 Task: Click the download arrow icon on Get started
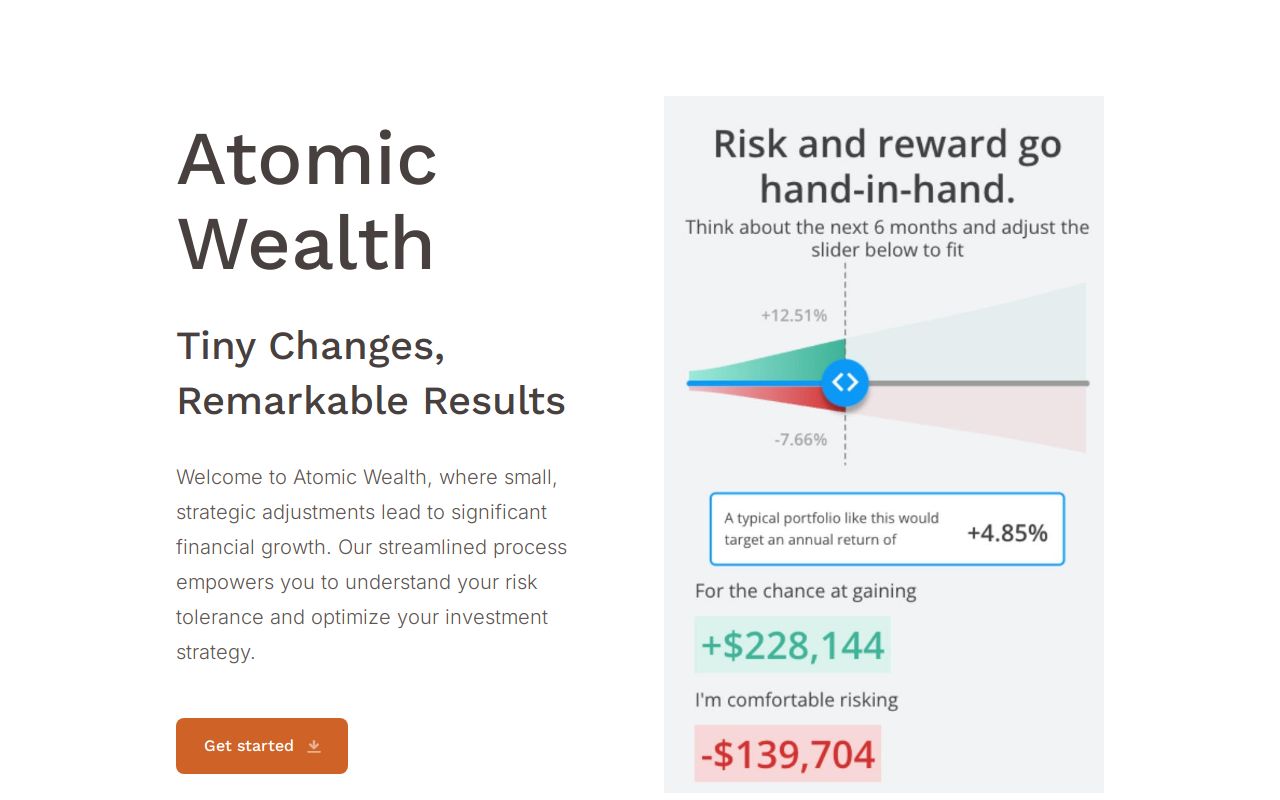[x=314, y=746]
